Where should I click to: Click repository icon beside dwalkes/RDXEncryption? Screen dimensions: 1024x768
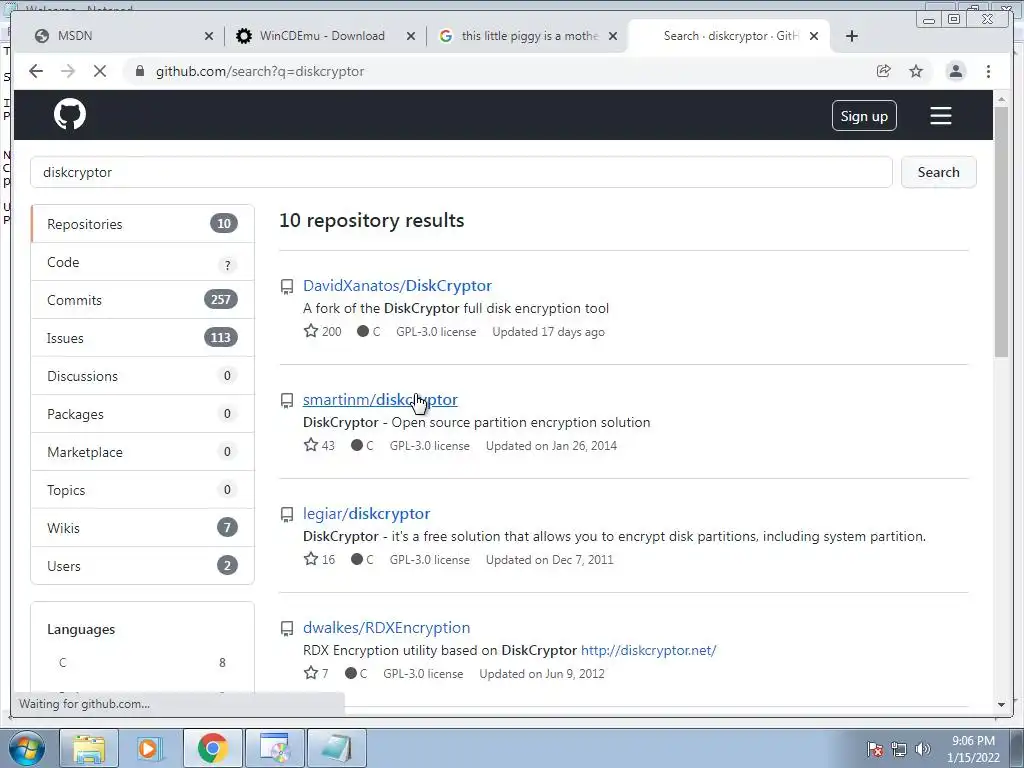(287, 628)
